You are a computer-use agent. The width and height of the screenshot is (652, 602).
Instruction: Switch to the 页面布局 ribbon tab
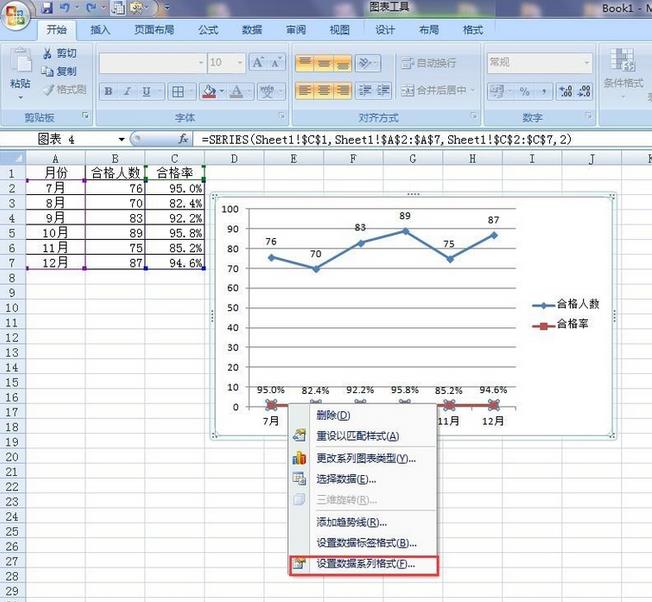click(x=154, y=30)
